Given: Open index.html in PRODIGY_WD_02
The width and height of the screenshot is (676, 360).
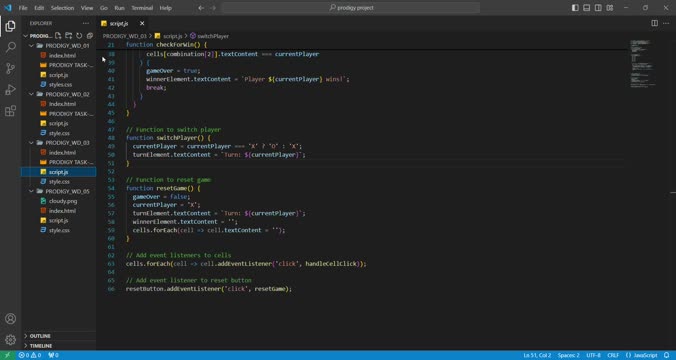Looking at the screenshot, I should (x=62, y=104).
